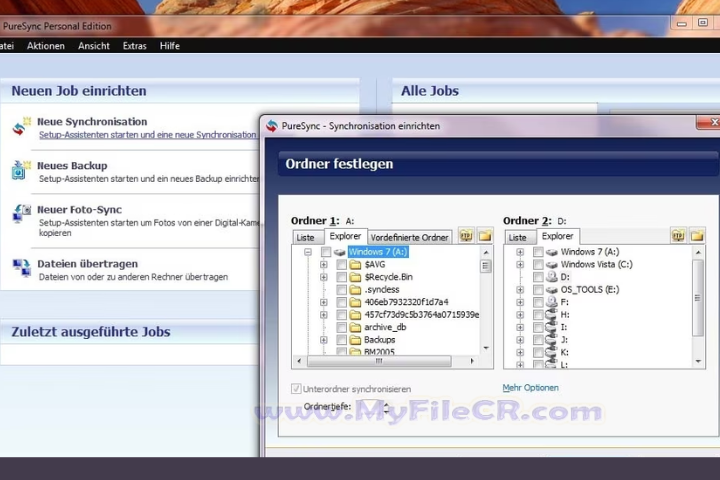This screenshot has height=480, width=720.
Task: Click the archive_db folder icon
Action: [355, 328]
